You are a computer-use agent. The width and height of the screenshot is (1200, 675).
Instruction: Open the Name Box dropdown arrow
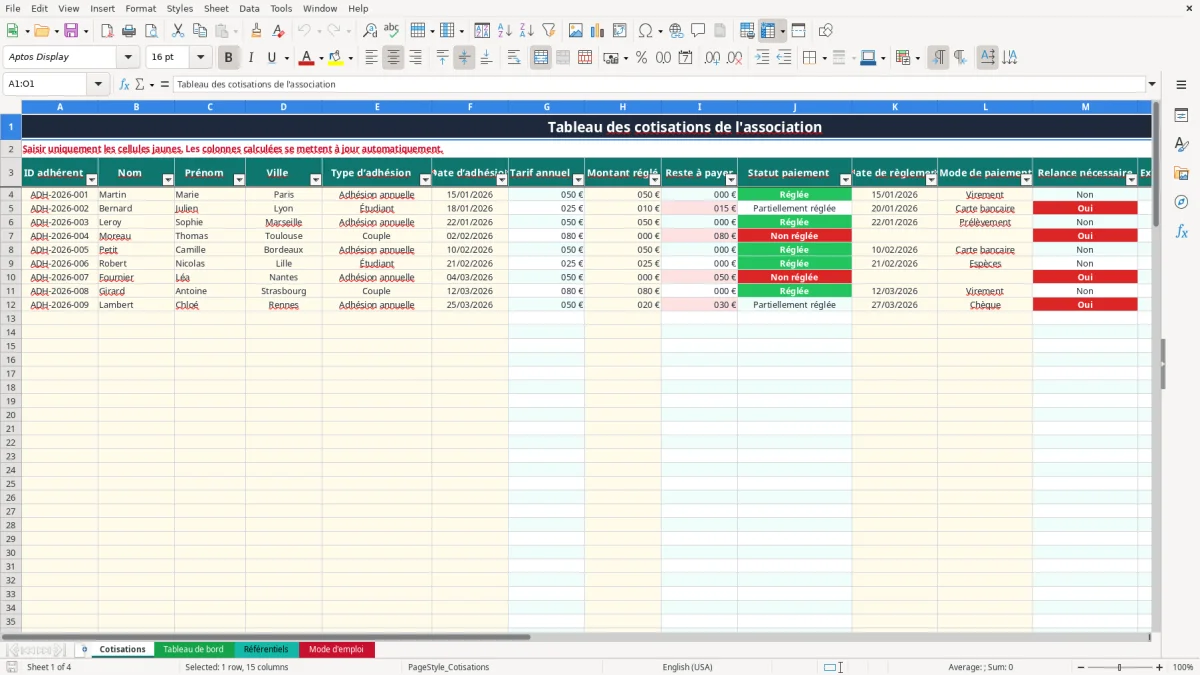point(99,84)
